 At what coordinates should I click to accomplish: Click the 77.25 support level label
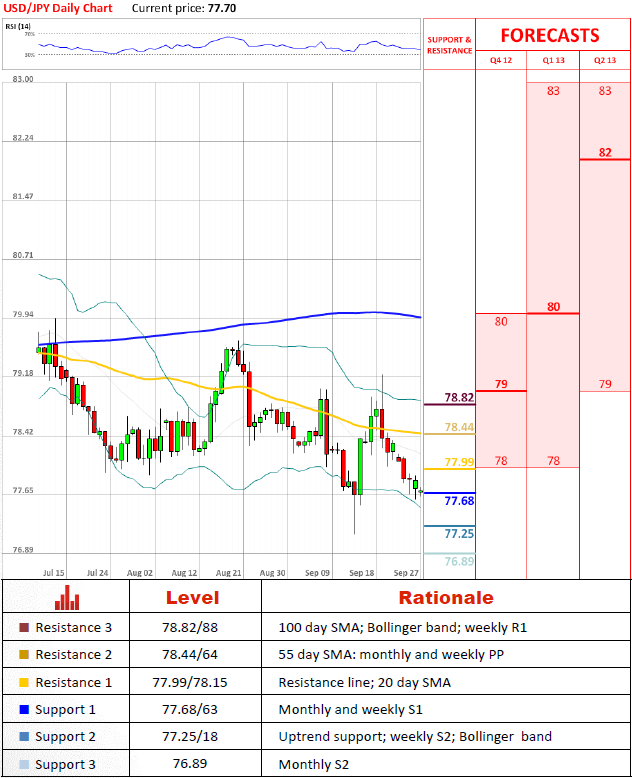tap(459, 533)
